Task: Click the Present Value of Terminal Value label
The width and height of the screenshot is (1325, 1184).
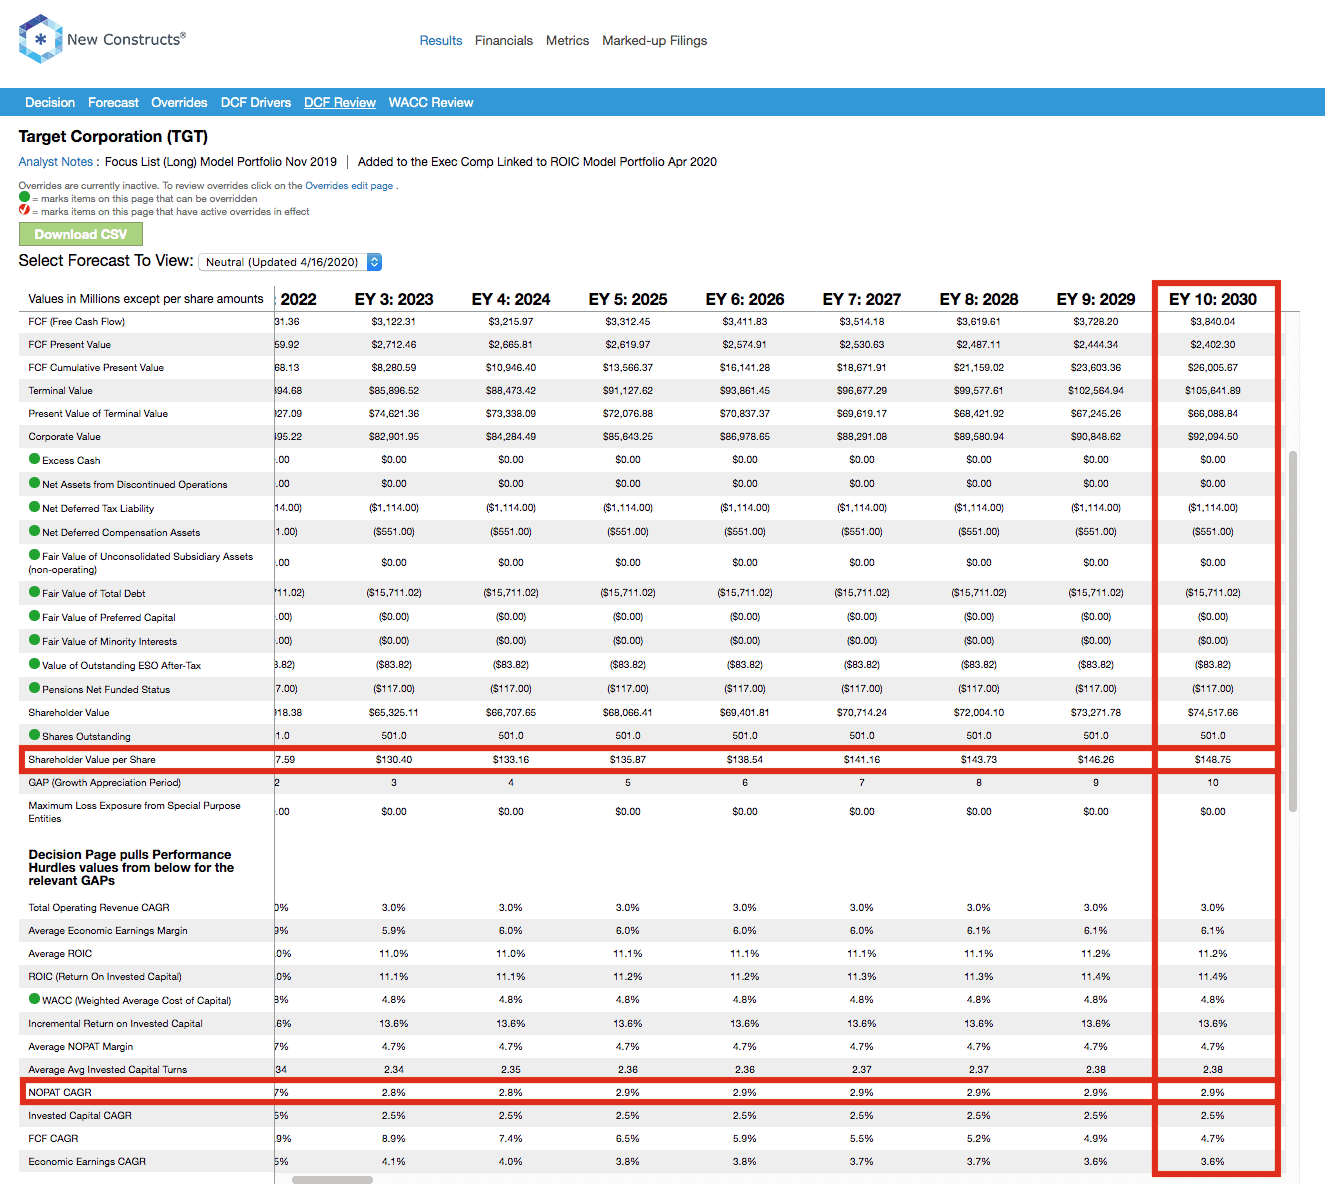Action: pos(98,414)
